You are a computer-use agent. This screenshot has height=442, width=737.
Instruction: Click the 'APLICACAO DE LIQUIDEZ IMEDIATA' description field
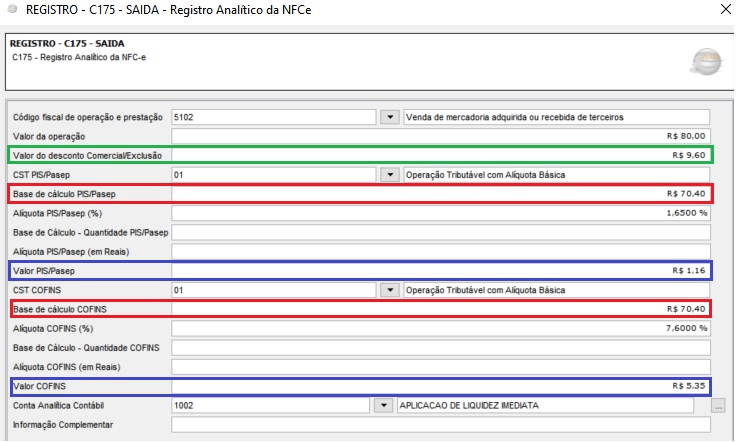pos(545,405)
